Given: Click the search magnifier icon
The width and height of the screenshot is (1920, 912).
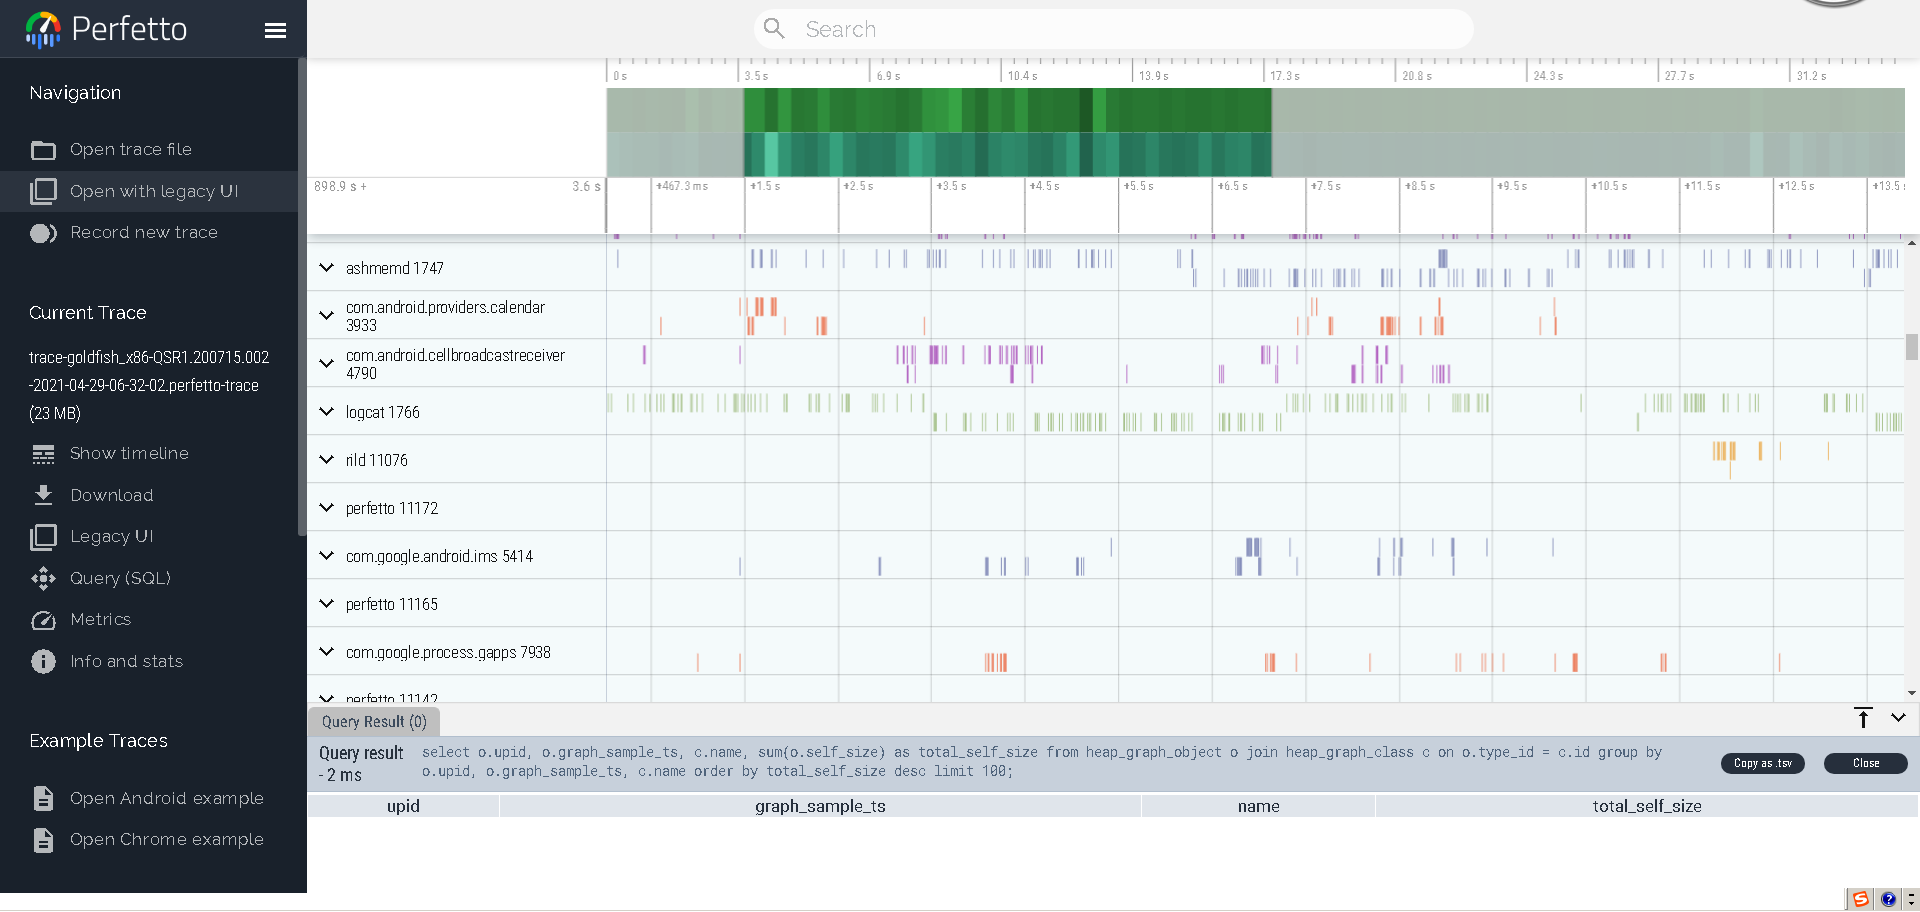Looking at the screenshot, I should pos(774,29).
